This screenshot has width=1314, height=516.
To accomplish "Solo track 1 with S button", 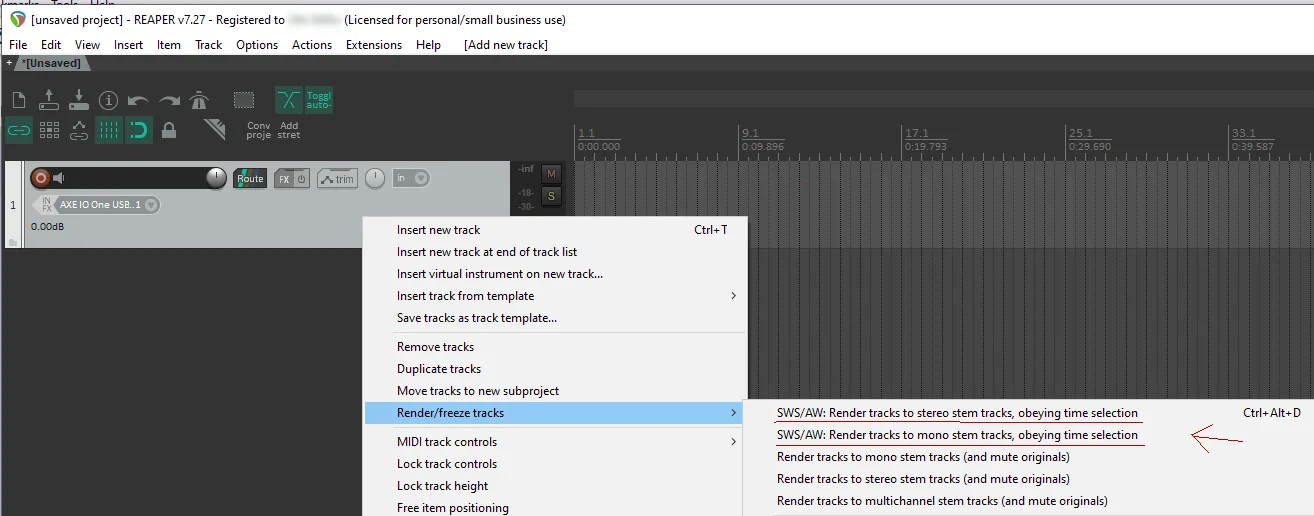I will 551,195.
